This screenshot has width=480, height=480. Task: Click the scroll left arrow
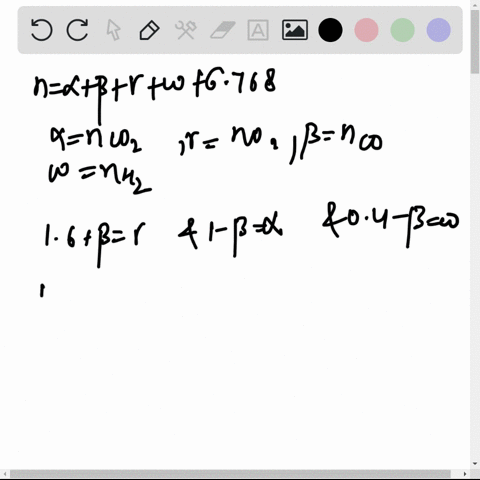pyautogui.click(x=5, y=474)
